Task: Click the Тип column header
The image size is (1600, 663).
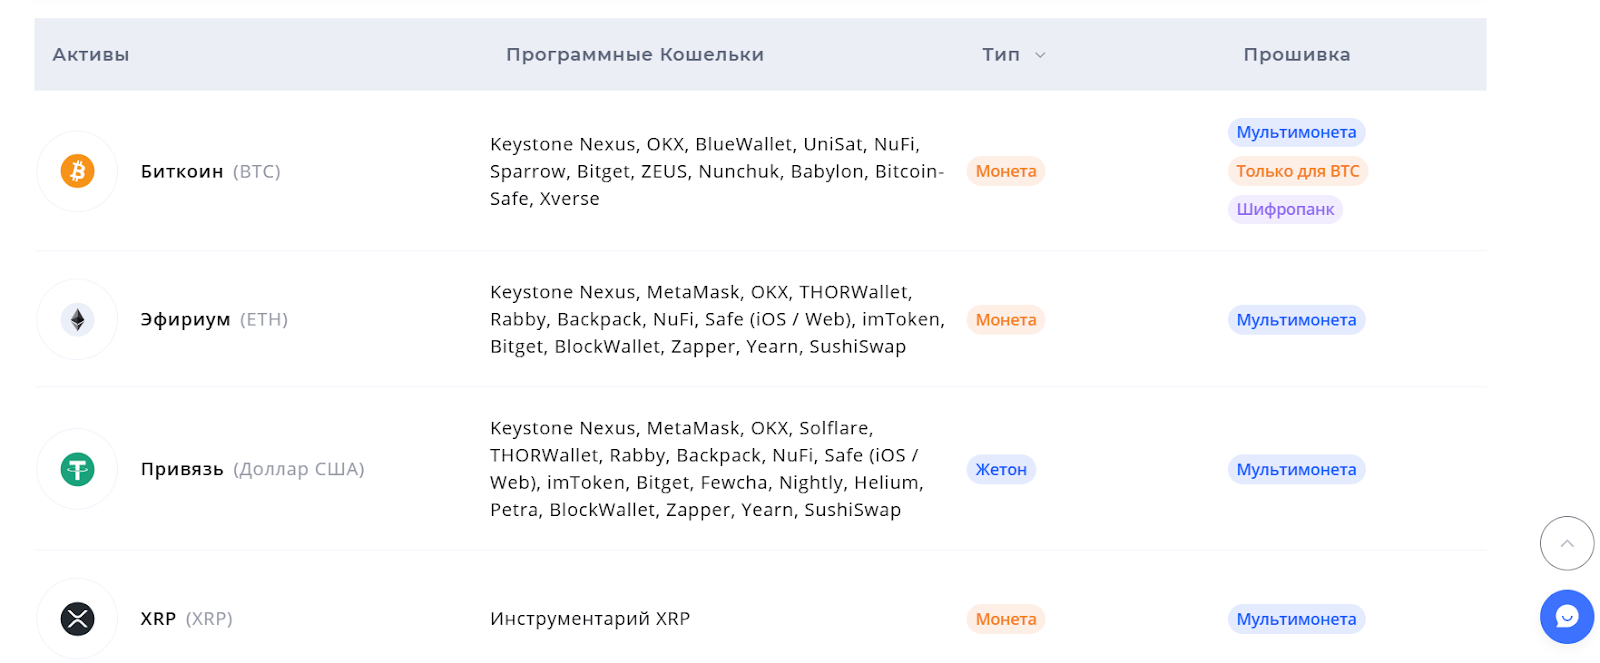Action: pos(1001,55)
